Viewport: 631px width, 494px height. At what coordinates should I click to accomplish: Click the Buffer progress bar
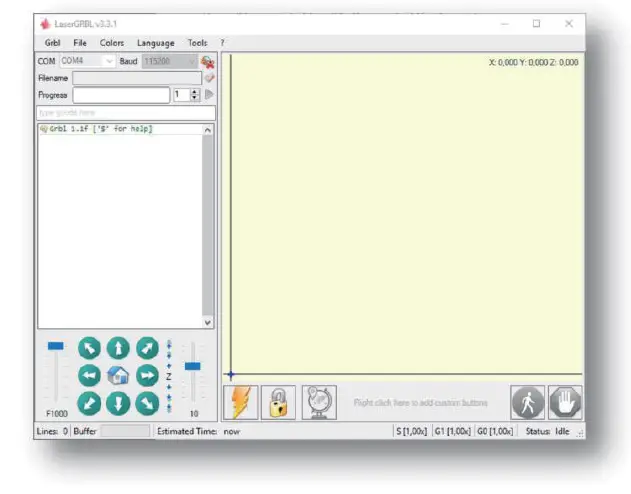pos(125,431)
